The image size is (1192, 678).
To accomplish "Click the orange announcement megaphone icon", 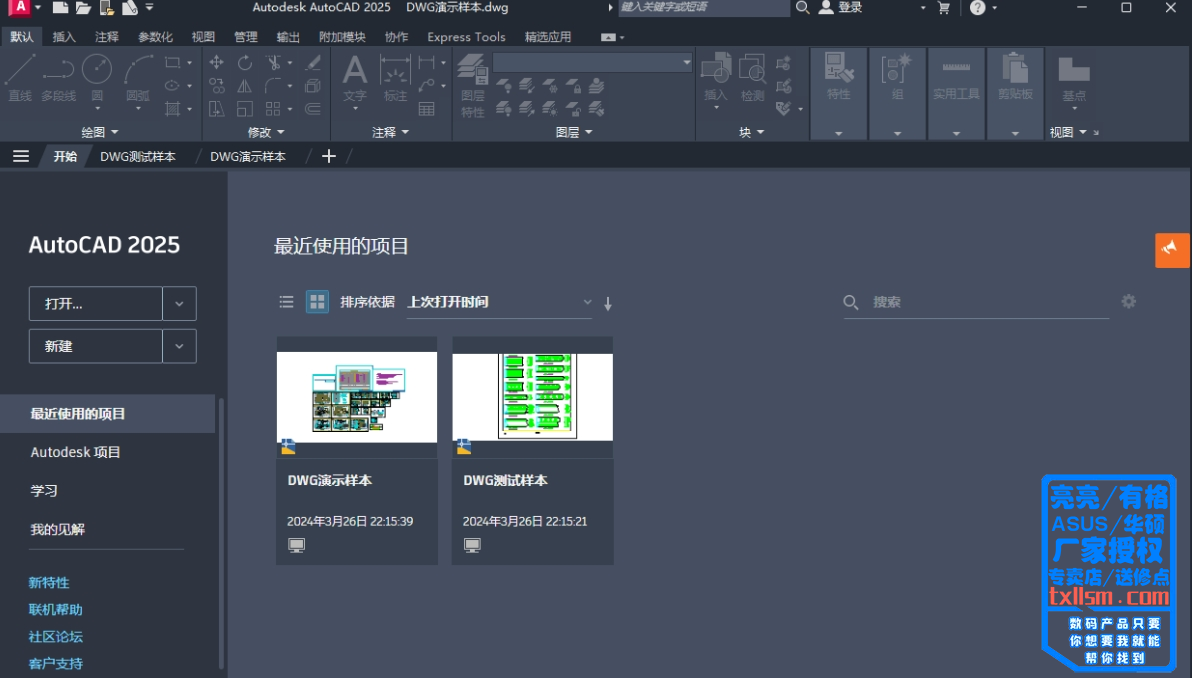I will click(x=1171, y=250).
